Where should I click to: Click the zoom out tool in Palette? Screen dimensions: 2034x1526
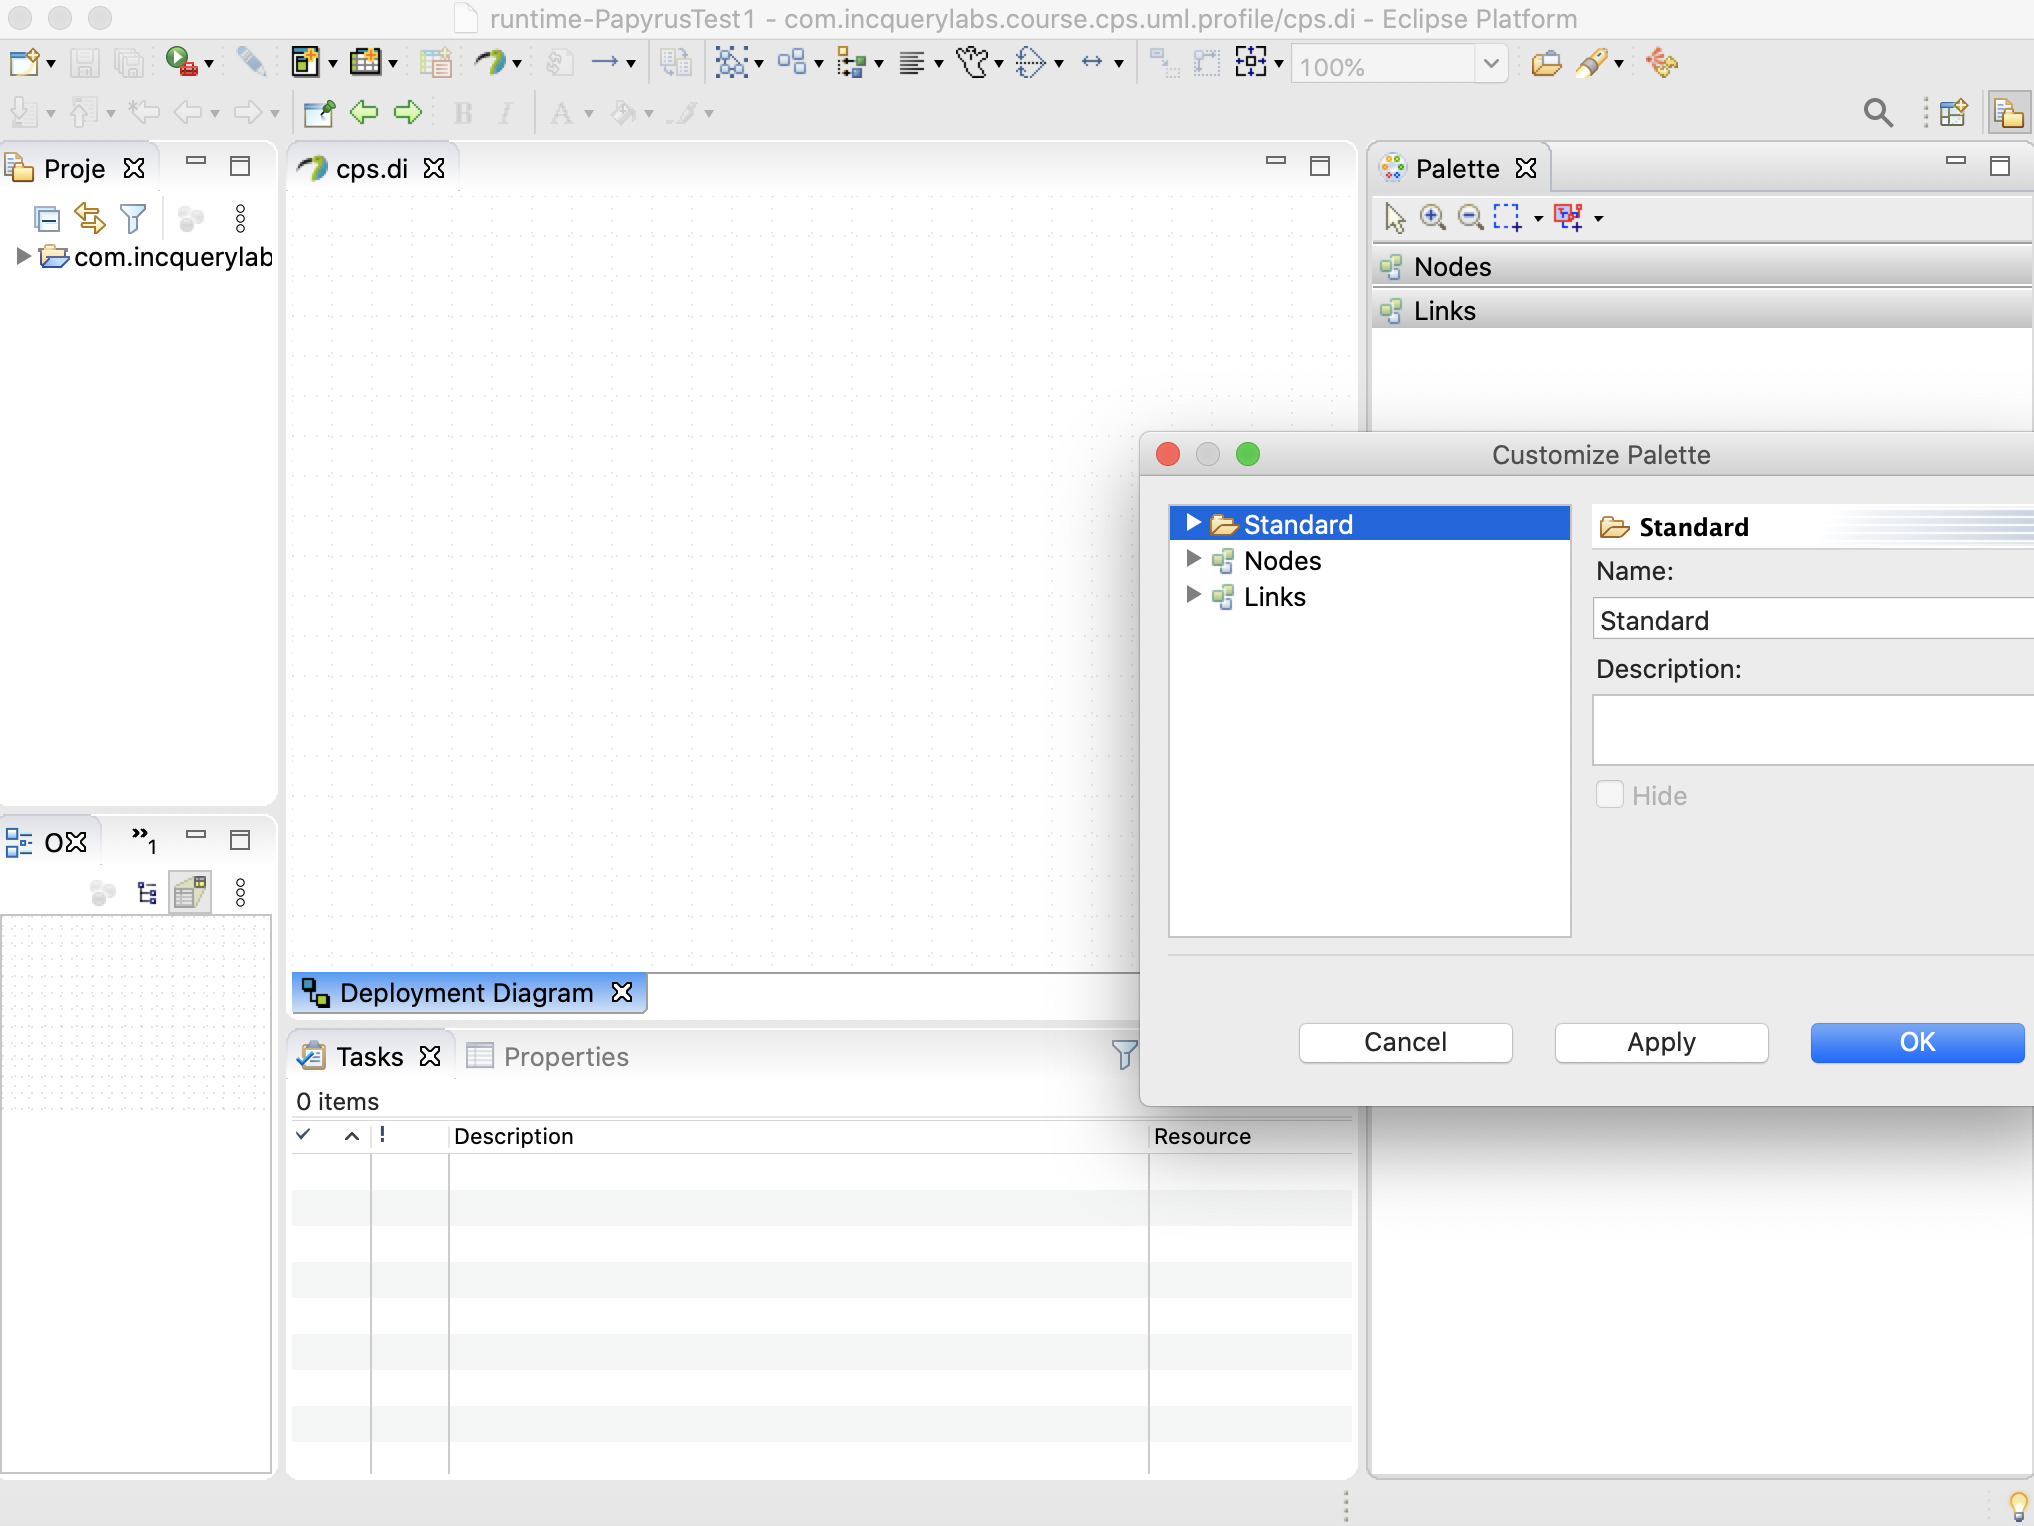coord(1470,215)
